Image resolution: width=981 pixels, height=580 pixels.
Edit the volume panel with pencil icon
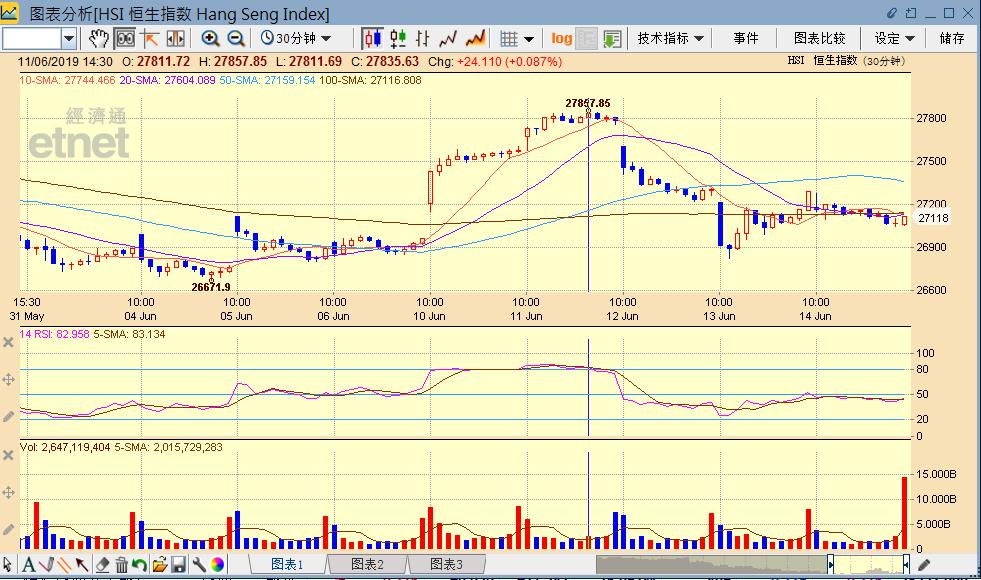8,529
